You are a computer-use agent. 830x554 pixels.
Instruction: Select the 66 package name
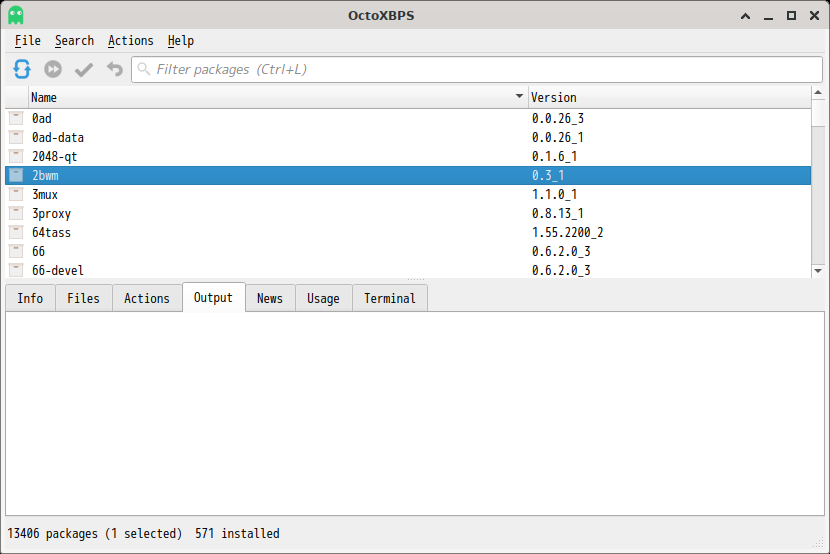coord(38,251)
